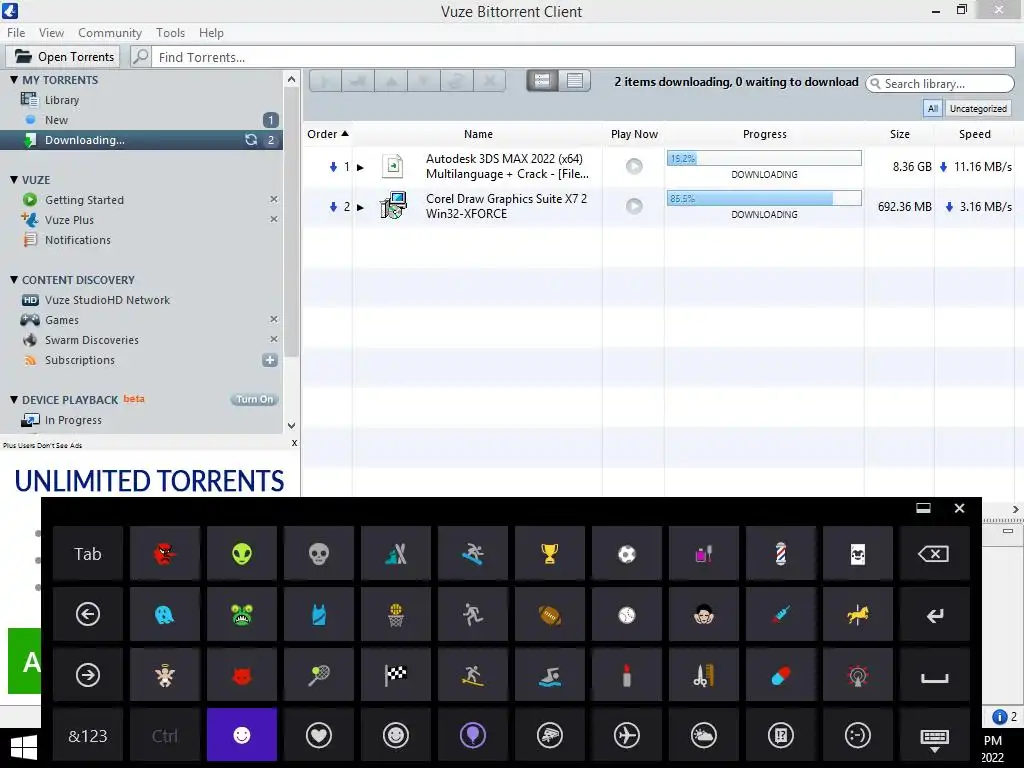Open Notifications in sidebar
1024x768 pixels.
77,240
